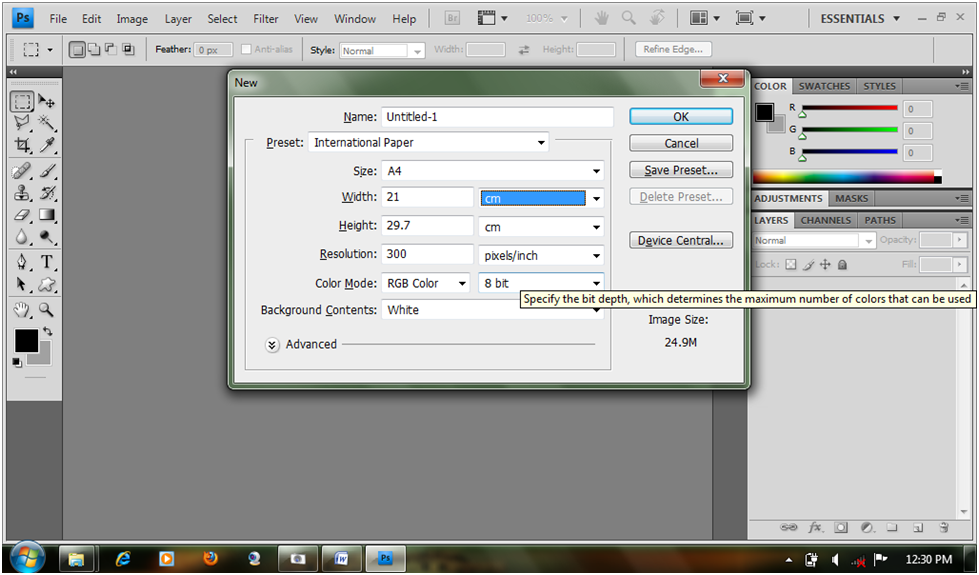Open the Preset dropdown showing International Paper

click(x=428, y=142)
